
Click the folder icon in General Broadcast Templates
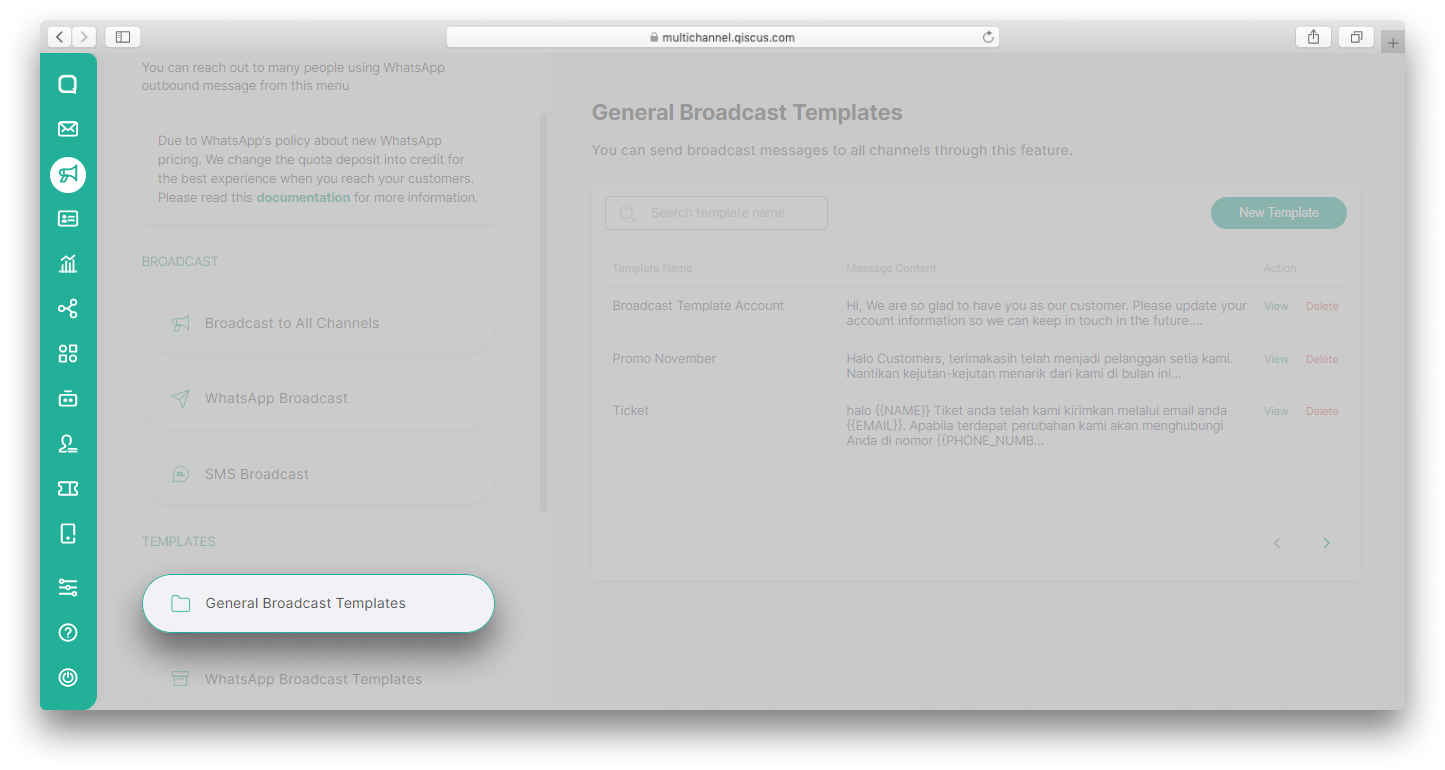(180, 603)
